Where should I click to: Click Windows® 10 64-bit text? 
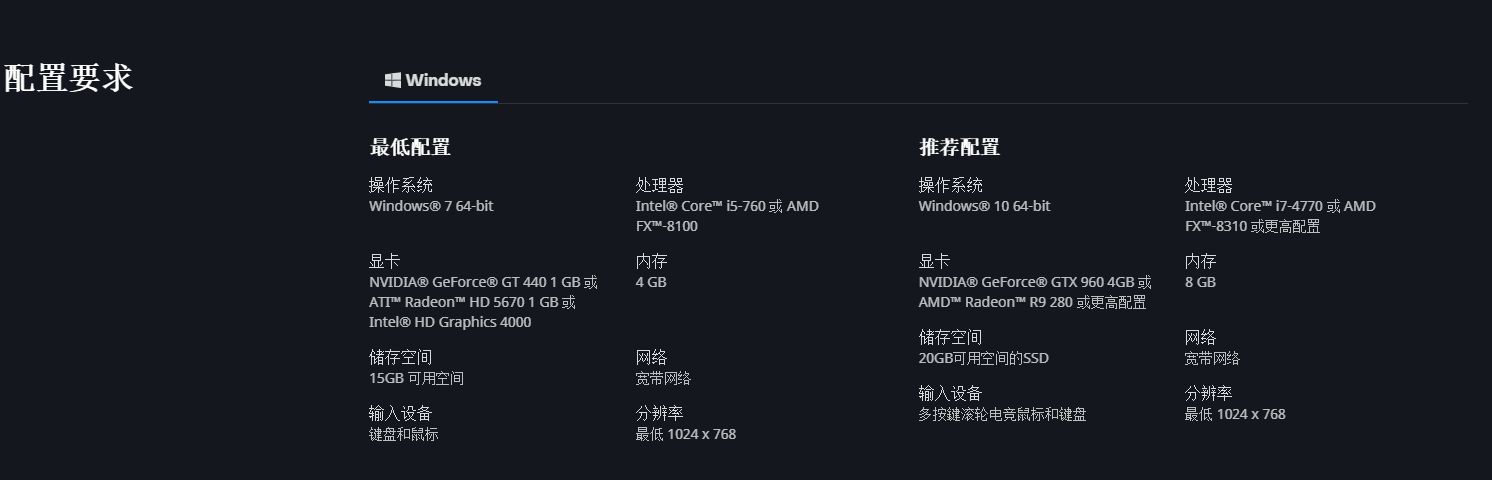pos(985,206)
